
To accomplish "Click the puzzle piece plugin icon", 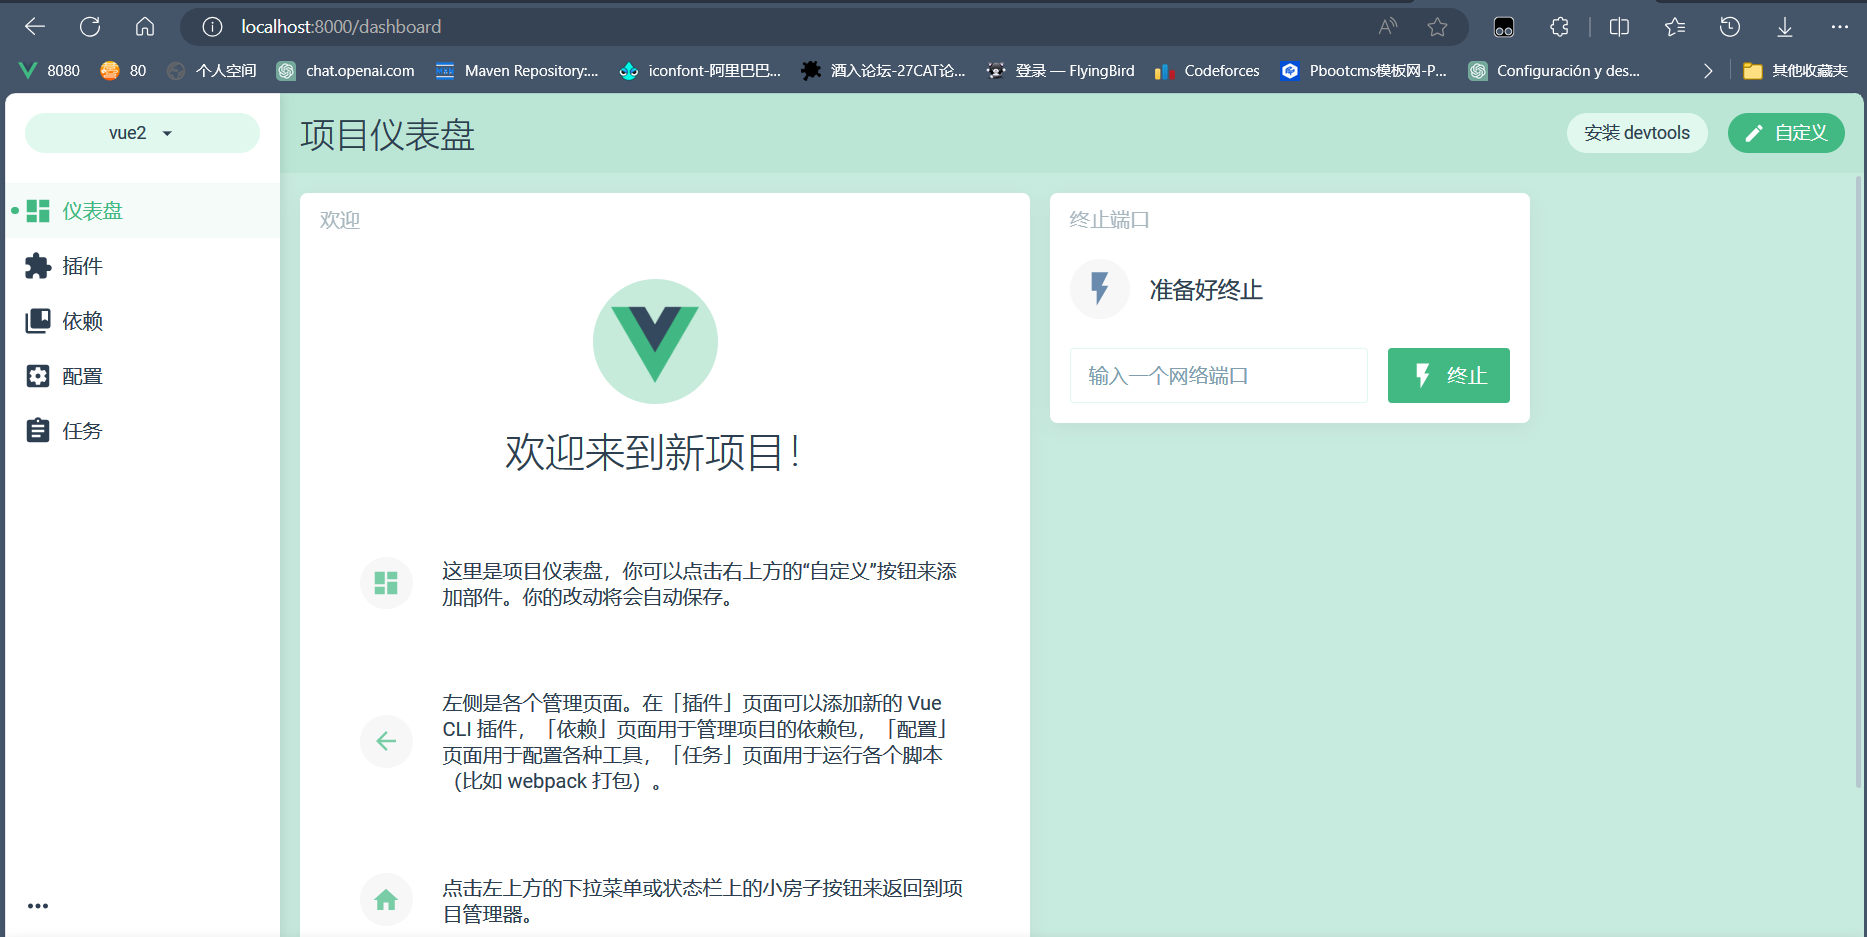I will 38,266.
